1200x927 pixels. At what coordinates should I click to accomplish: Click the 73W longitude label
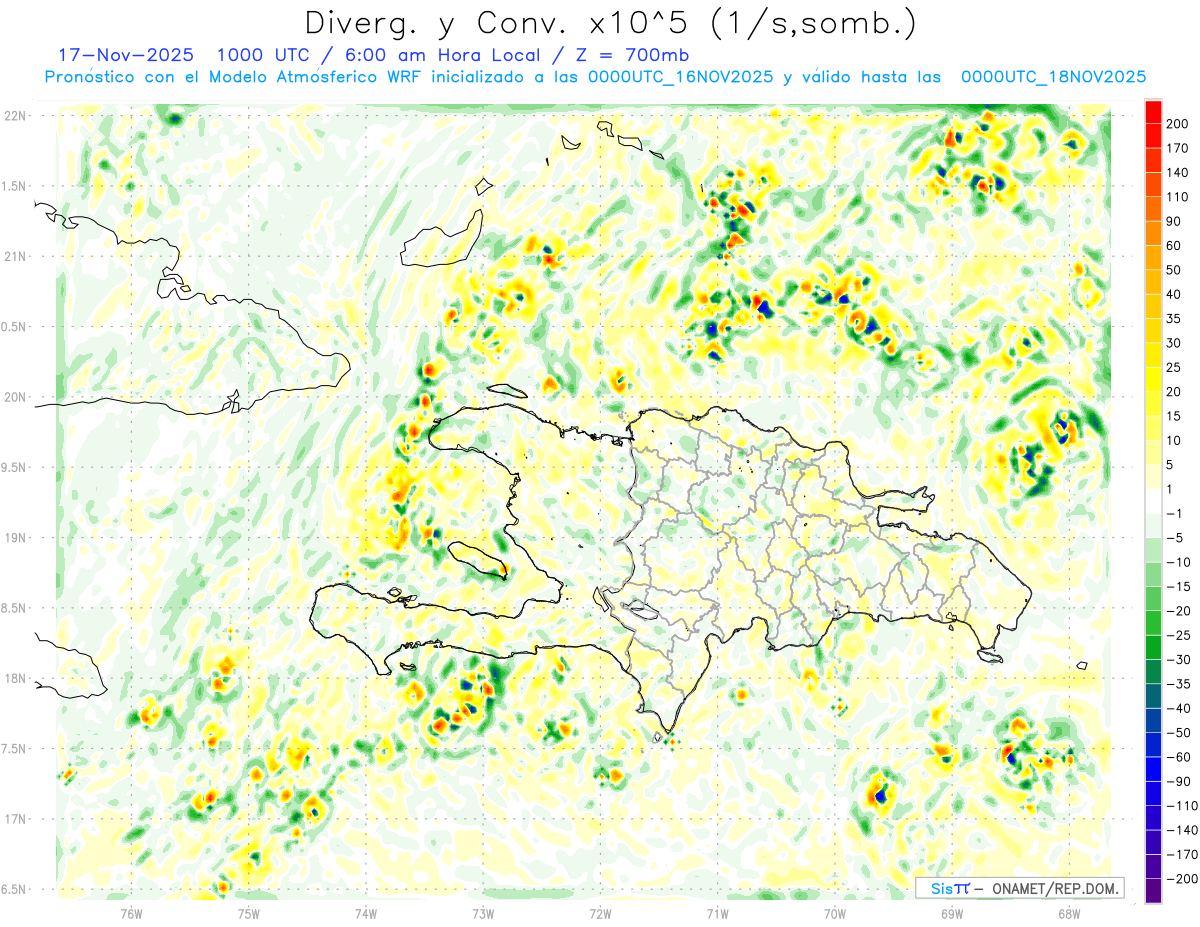[x=483, y=912]
